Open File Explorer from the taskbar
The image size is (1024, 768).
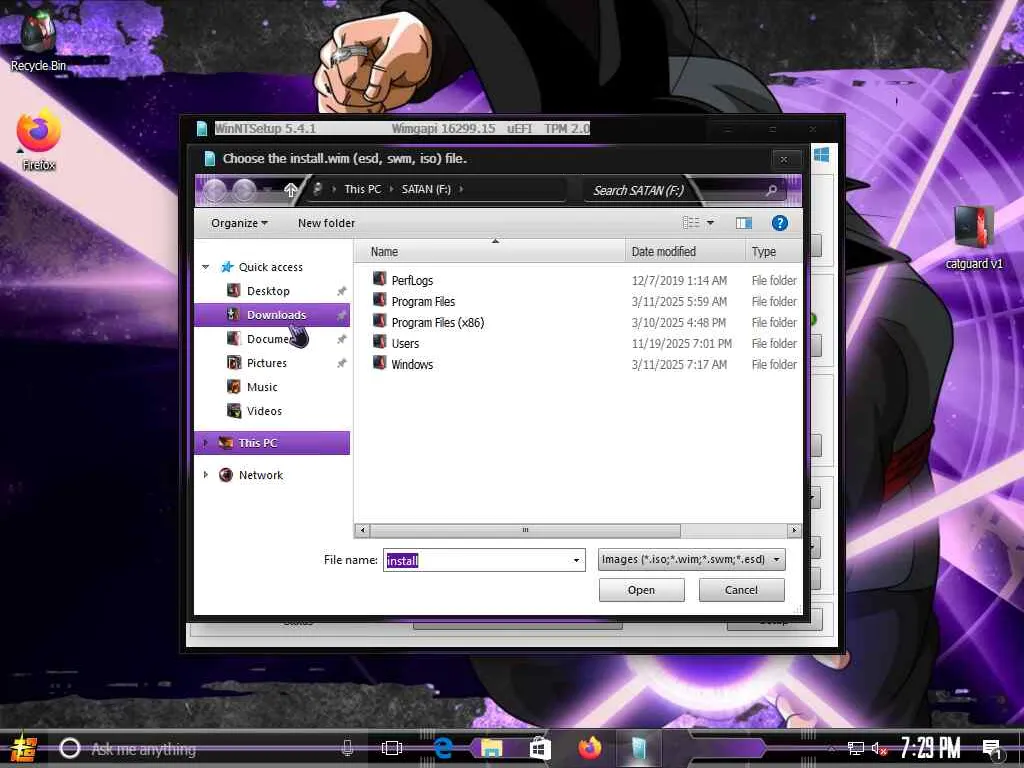click(x=491, y=748)
